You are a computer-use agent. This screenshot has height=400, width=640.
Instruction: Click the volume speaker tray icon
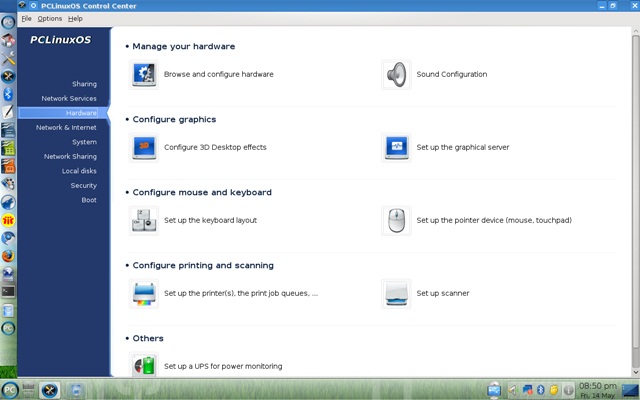513,390
